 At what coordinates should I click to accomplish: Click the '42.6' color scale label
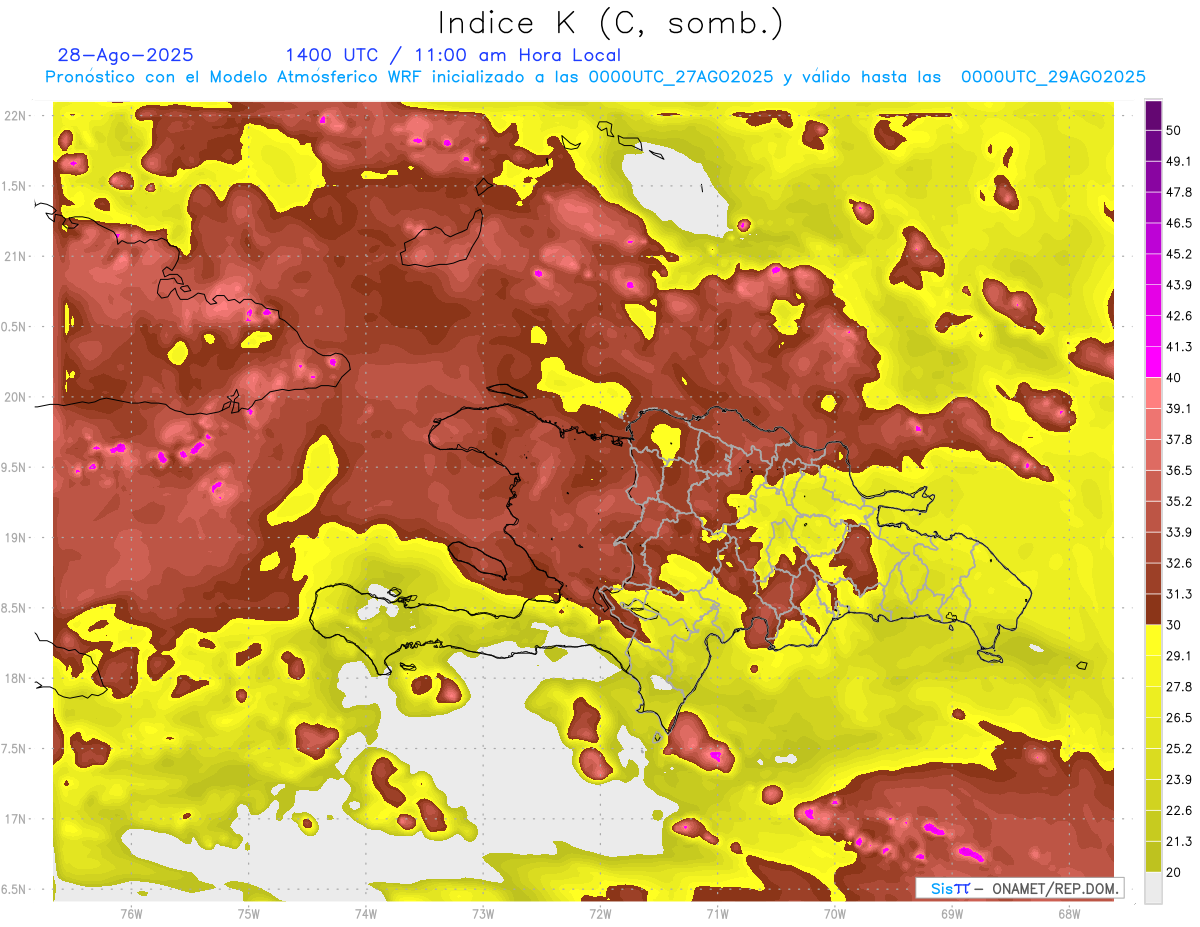[1179, 316]
